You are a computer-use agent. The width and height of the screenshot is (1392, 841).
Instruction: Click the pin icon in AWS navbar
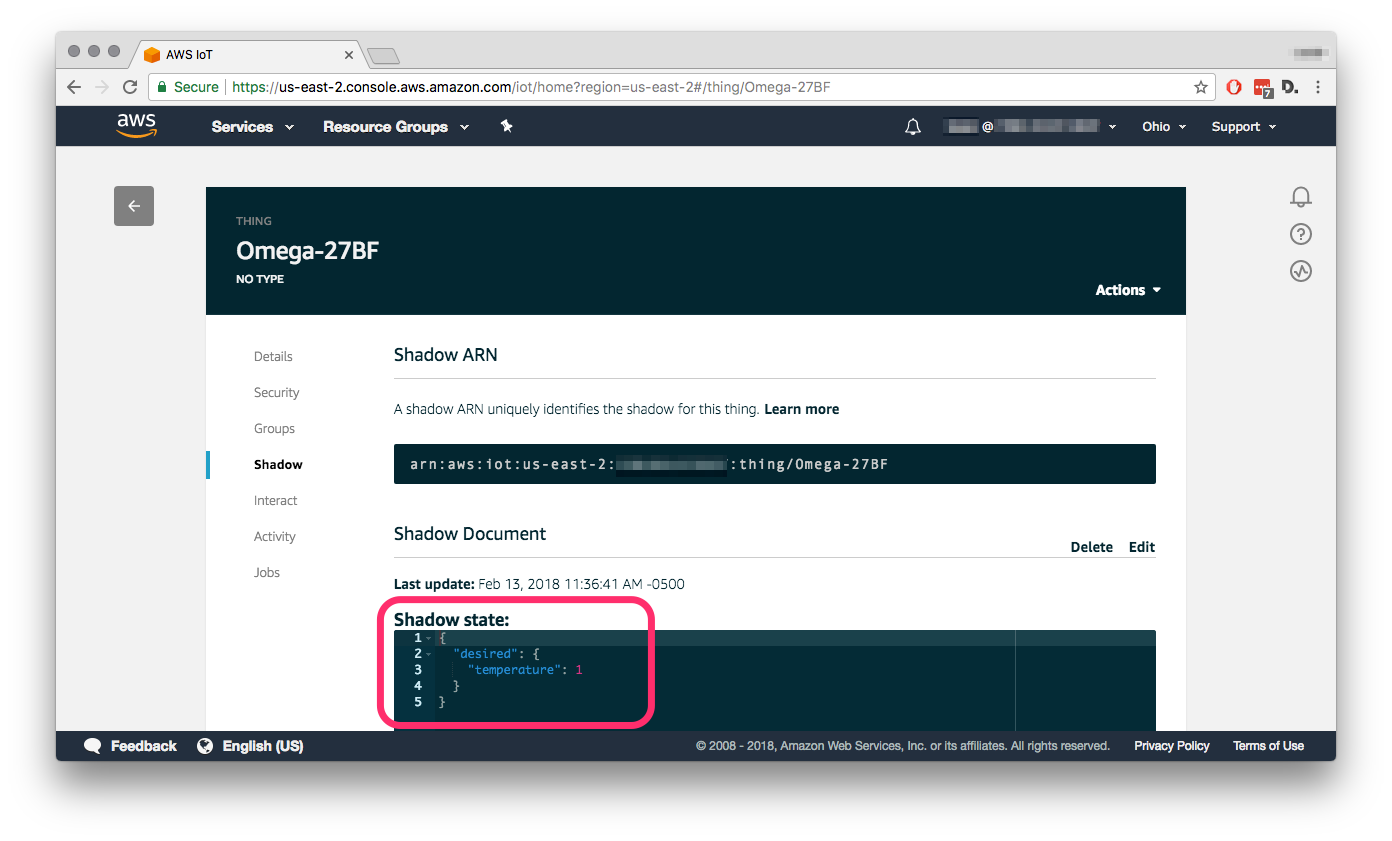tap(506, 126)
